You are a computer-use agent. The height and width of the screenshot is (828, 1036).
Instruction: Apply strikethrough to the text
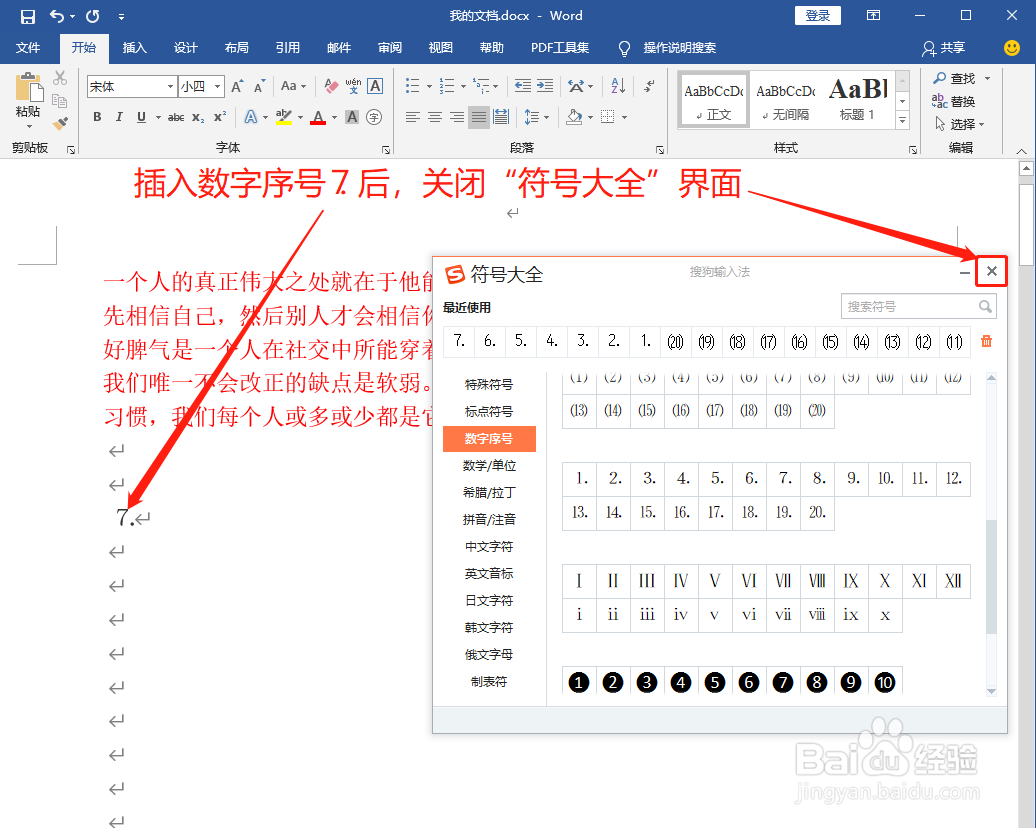177,117
